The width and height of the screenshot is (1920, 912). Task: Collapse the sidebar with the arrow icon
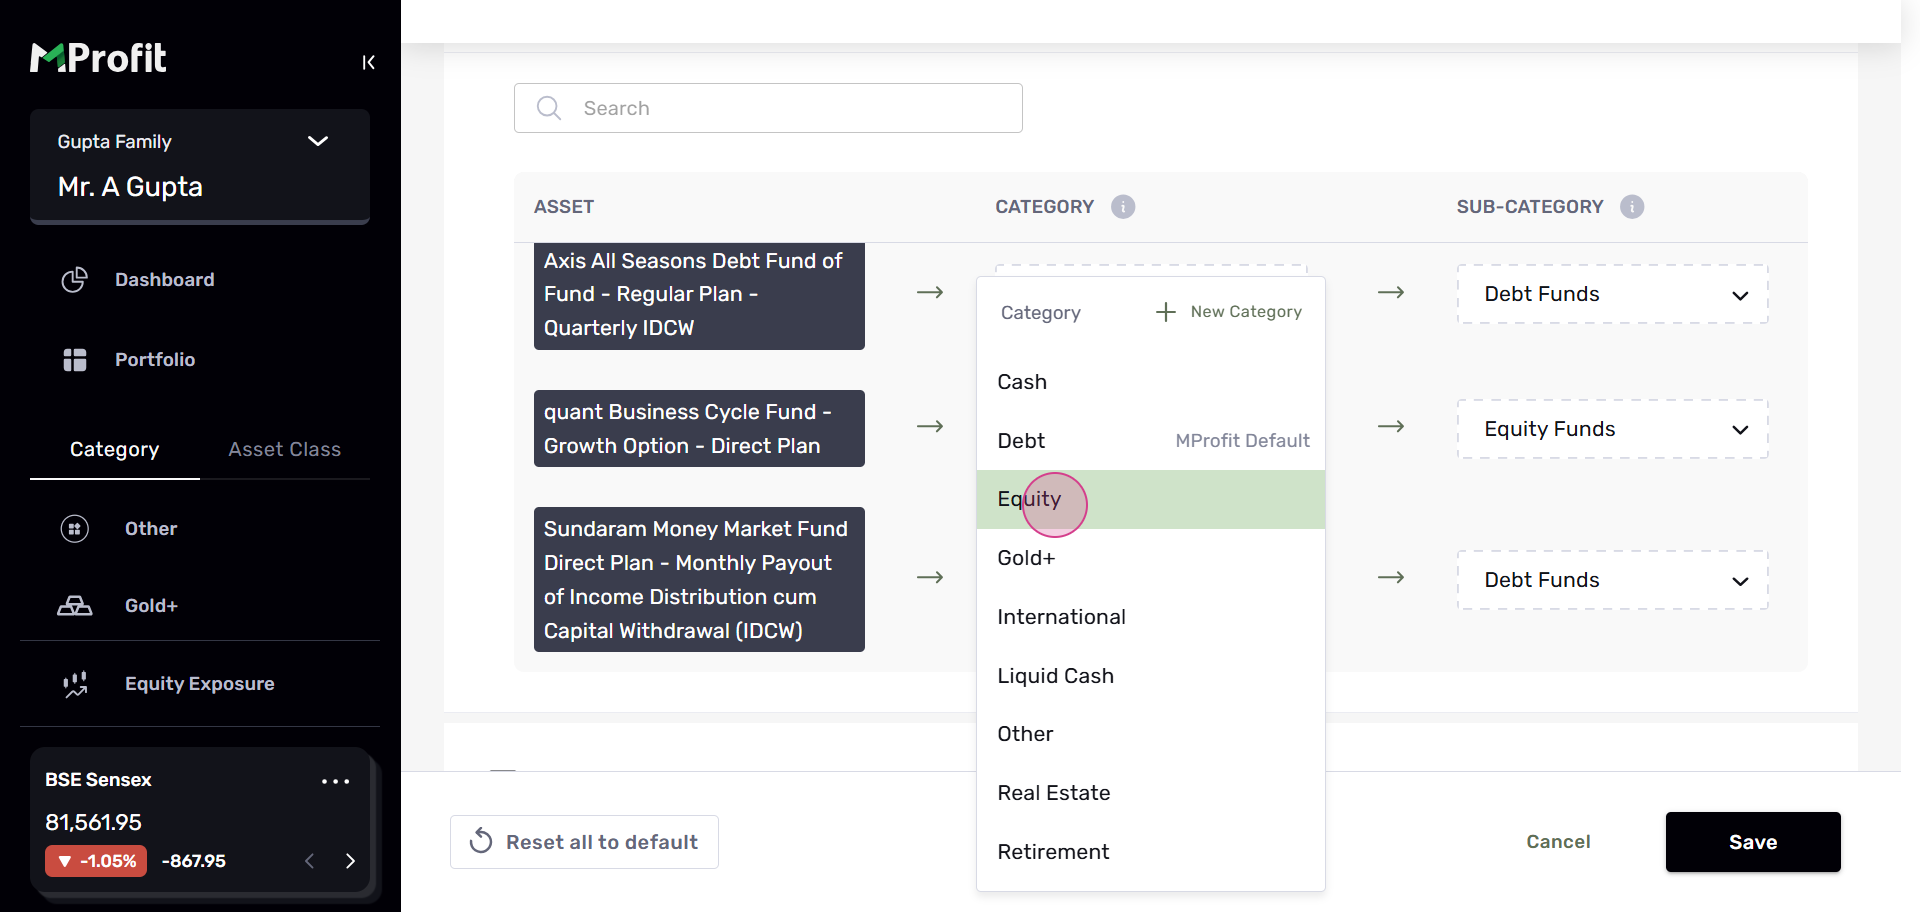point(368,62)
